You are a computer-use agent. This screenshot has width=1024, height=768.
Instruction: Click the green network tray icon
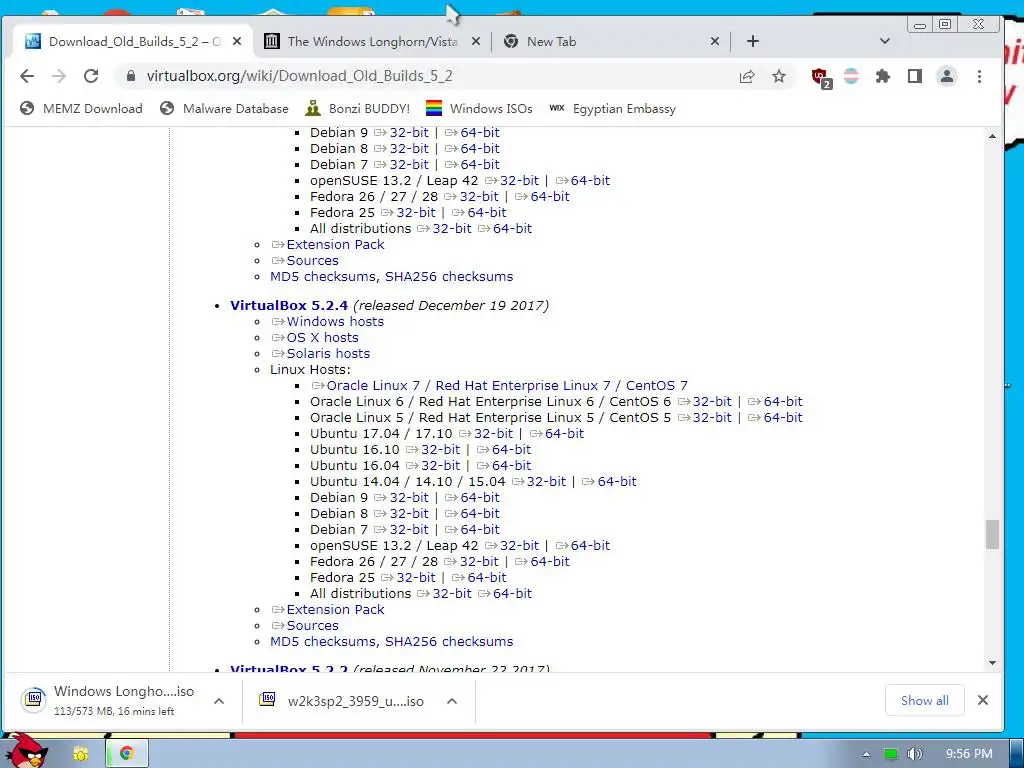coord(891,754)
